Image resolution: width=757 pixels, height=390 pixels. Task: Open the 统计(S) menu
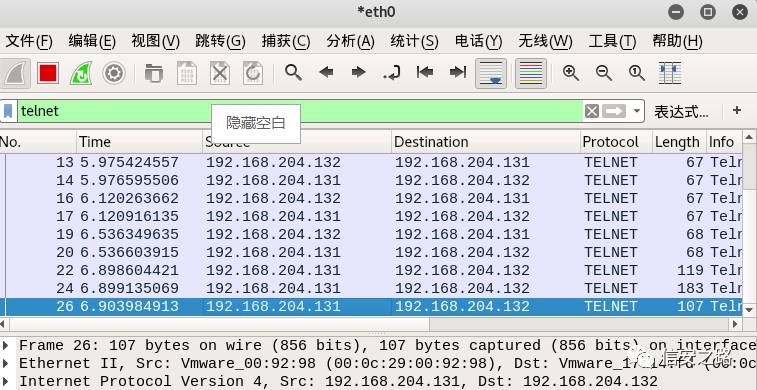[x=414, y=41]
